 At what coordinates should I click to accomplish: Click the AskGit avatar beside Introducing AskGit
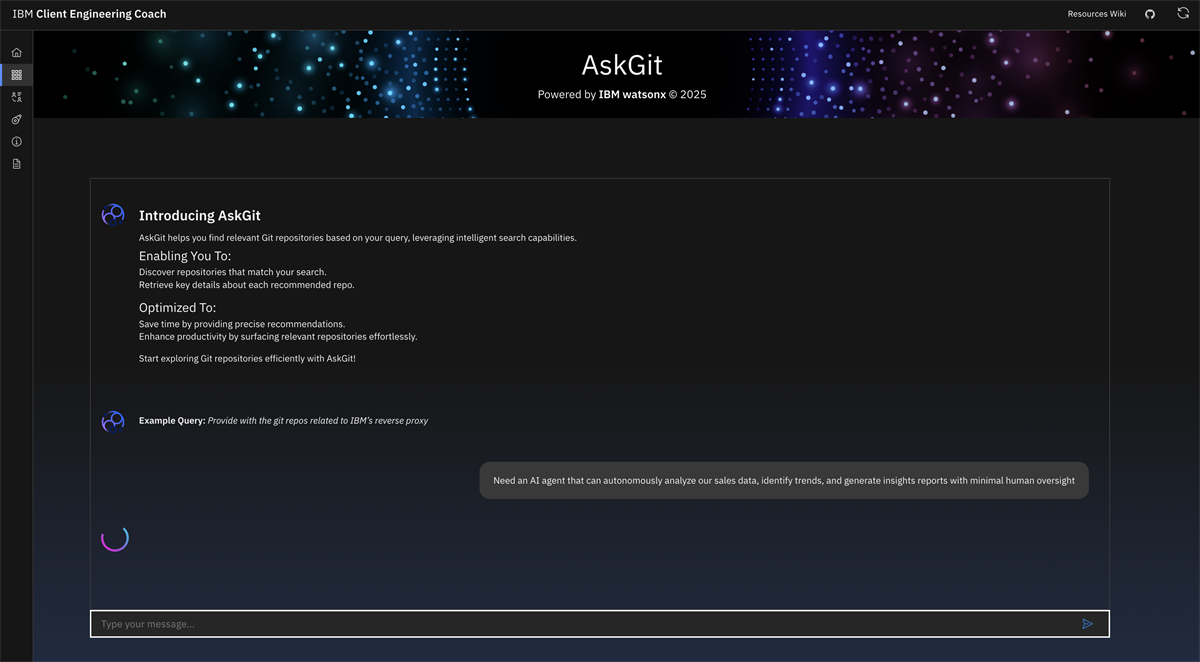pyautogui.click(x=113, y=215)
